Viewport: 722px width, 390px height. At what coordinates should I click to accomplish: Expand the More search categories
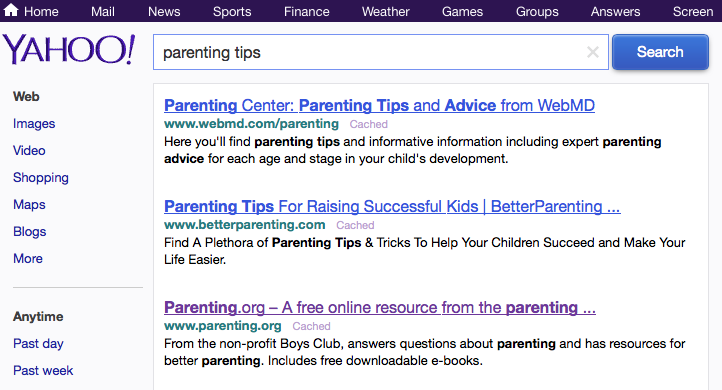[x=28, y=259]
